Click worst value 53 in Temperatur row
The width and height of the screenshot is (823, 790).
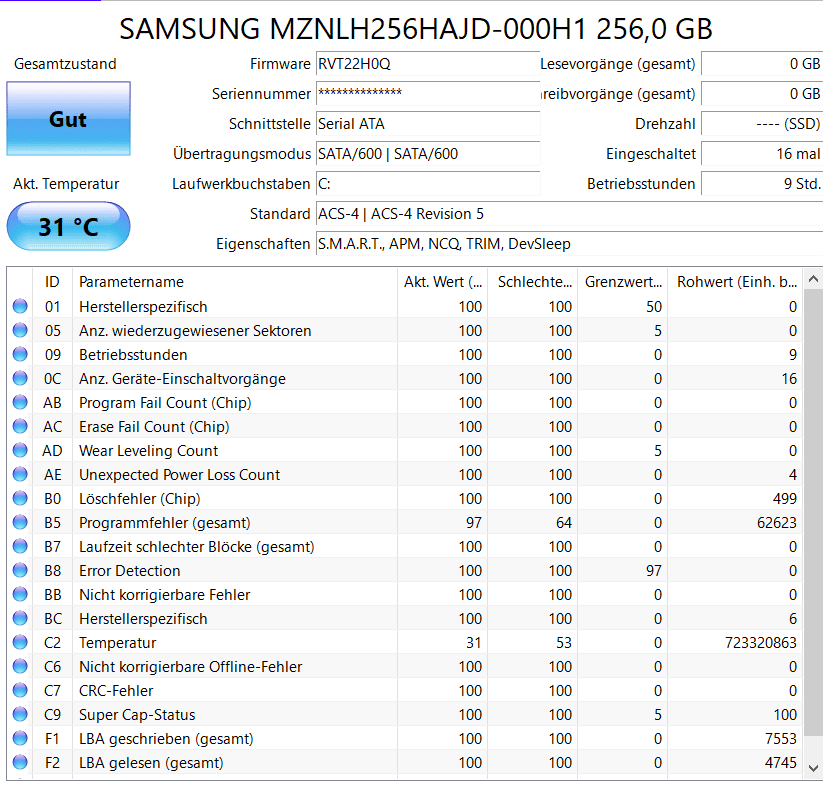(x=564, y=643)
